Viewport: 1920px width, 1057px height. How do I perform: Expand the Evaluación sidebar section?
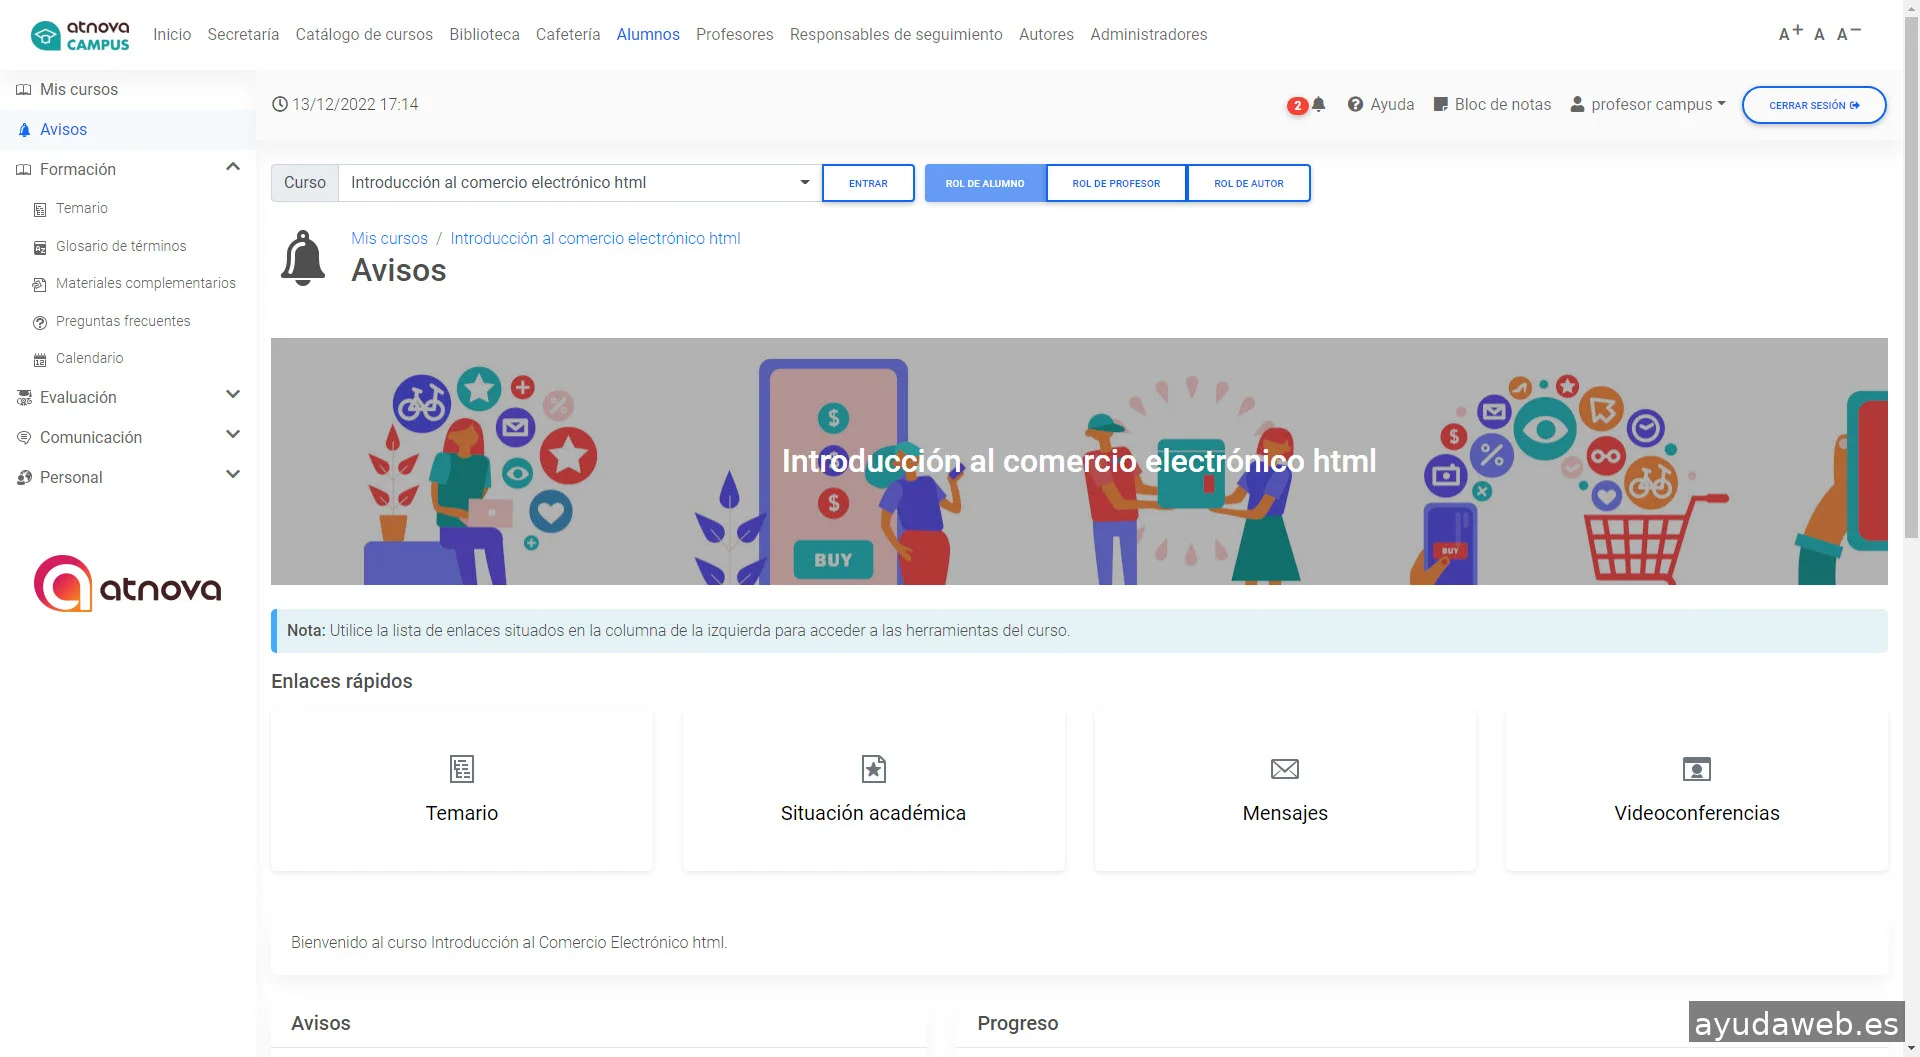[x=233, y=396]
